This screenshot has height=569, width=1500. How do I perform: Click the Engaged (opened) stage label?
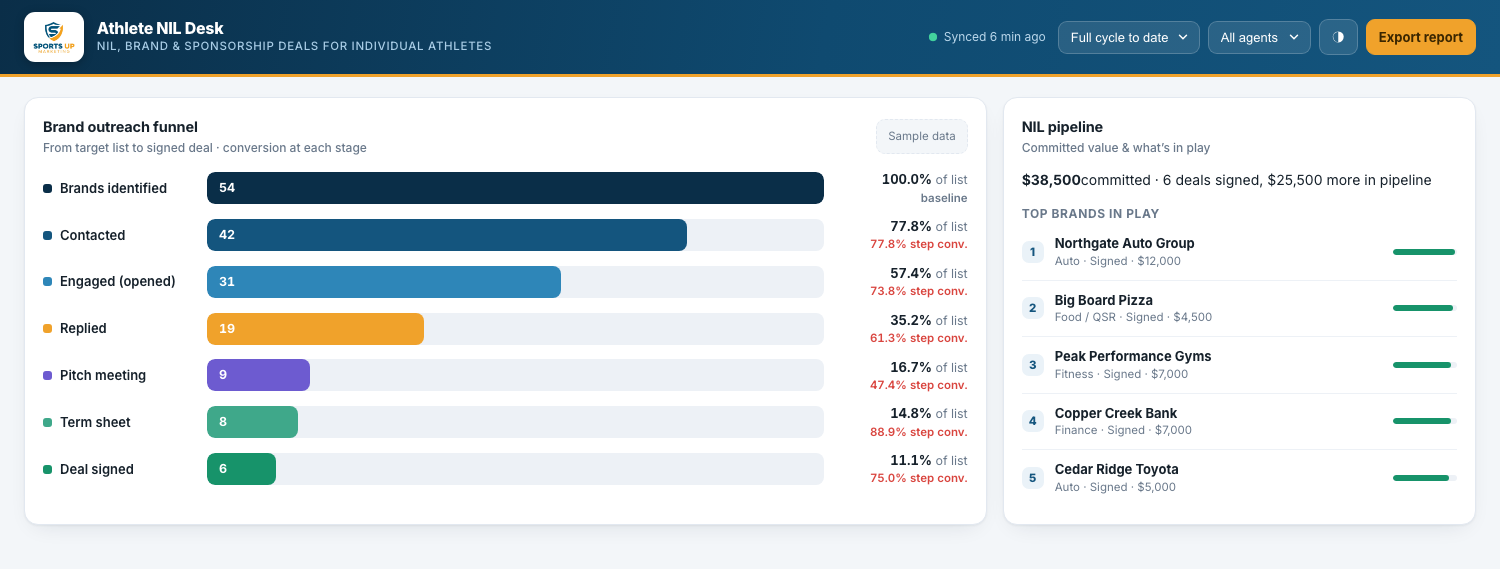click(117, 282)
